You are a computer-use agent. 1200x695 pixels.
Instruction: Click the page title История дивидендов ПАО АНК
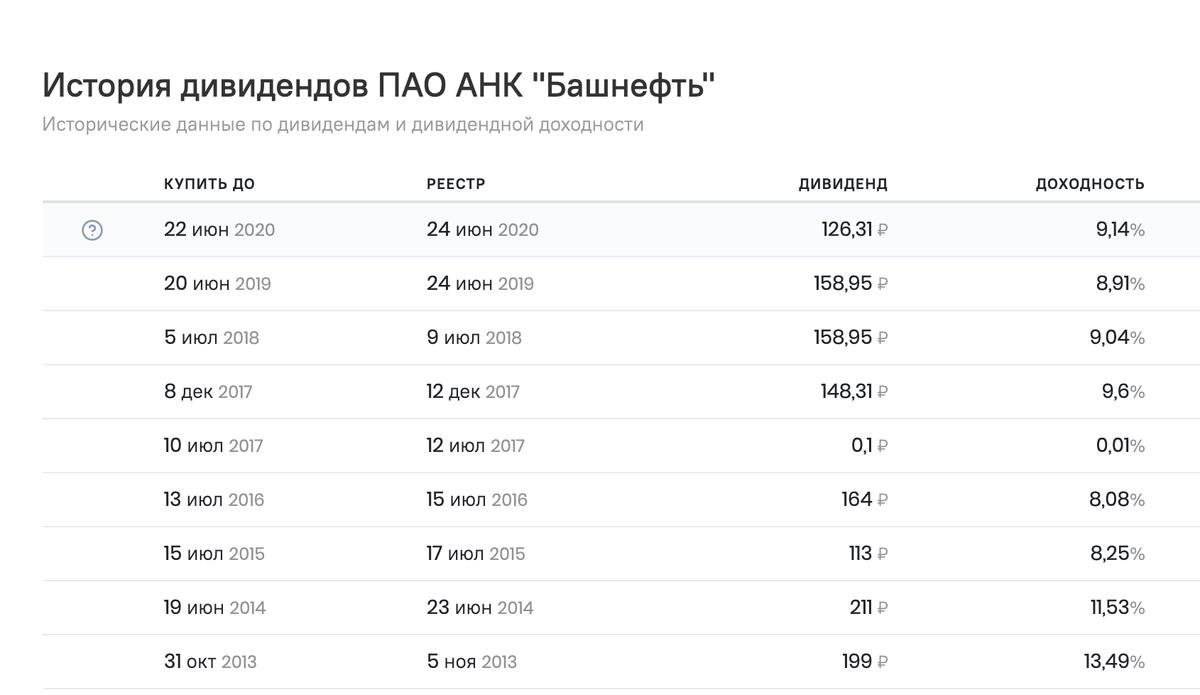[x=378, y=86]
